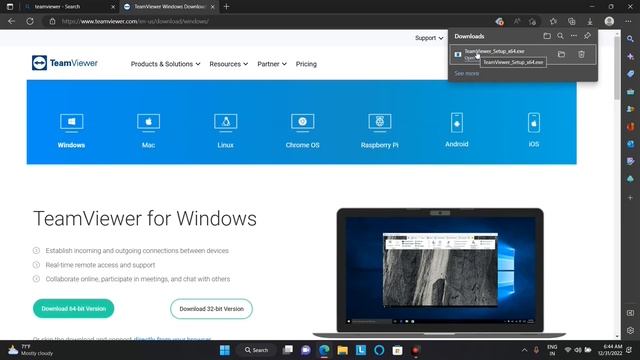Open Windows Start menu
The height and width of the screenshot is (360, 640).
coord(225,350)
